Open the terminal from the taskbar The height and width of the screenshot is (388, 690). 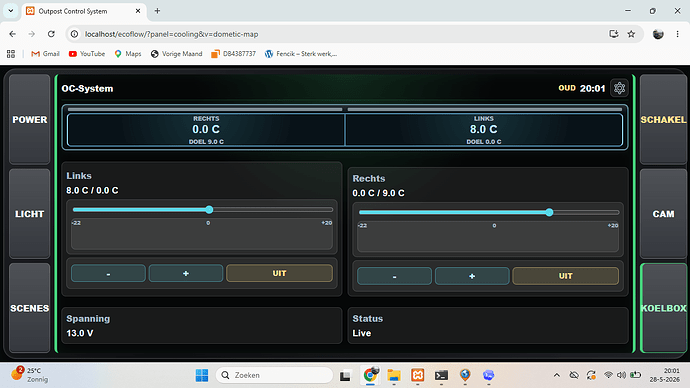click(441, 375)
